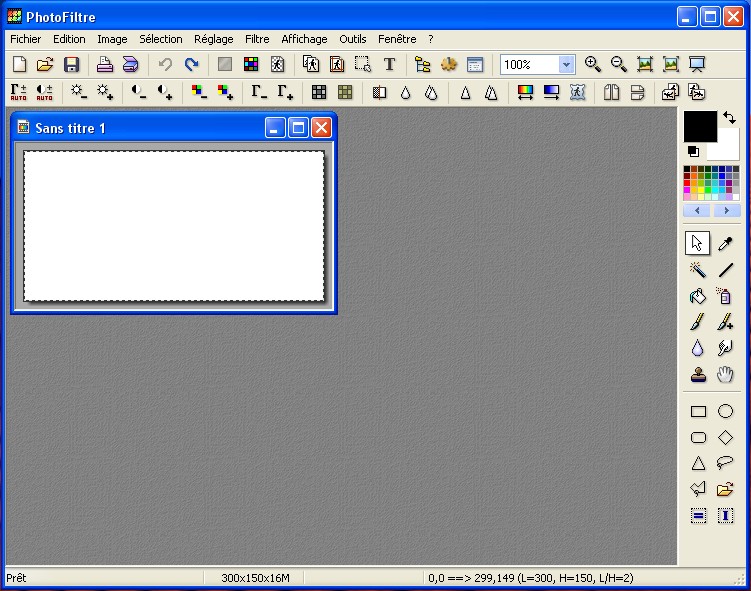Click the Scanner import icon

(130, 64)
